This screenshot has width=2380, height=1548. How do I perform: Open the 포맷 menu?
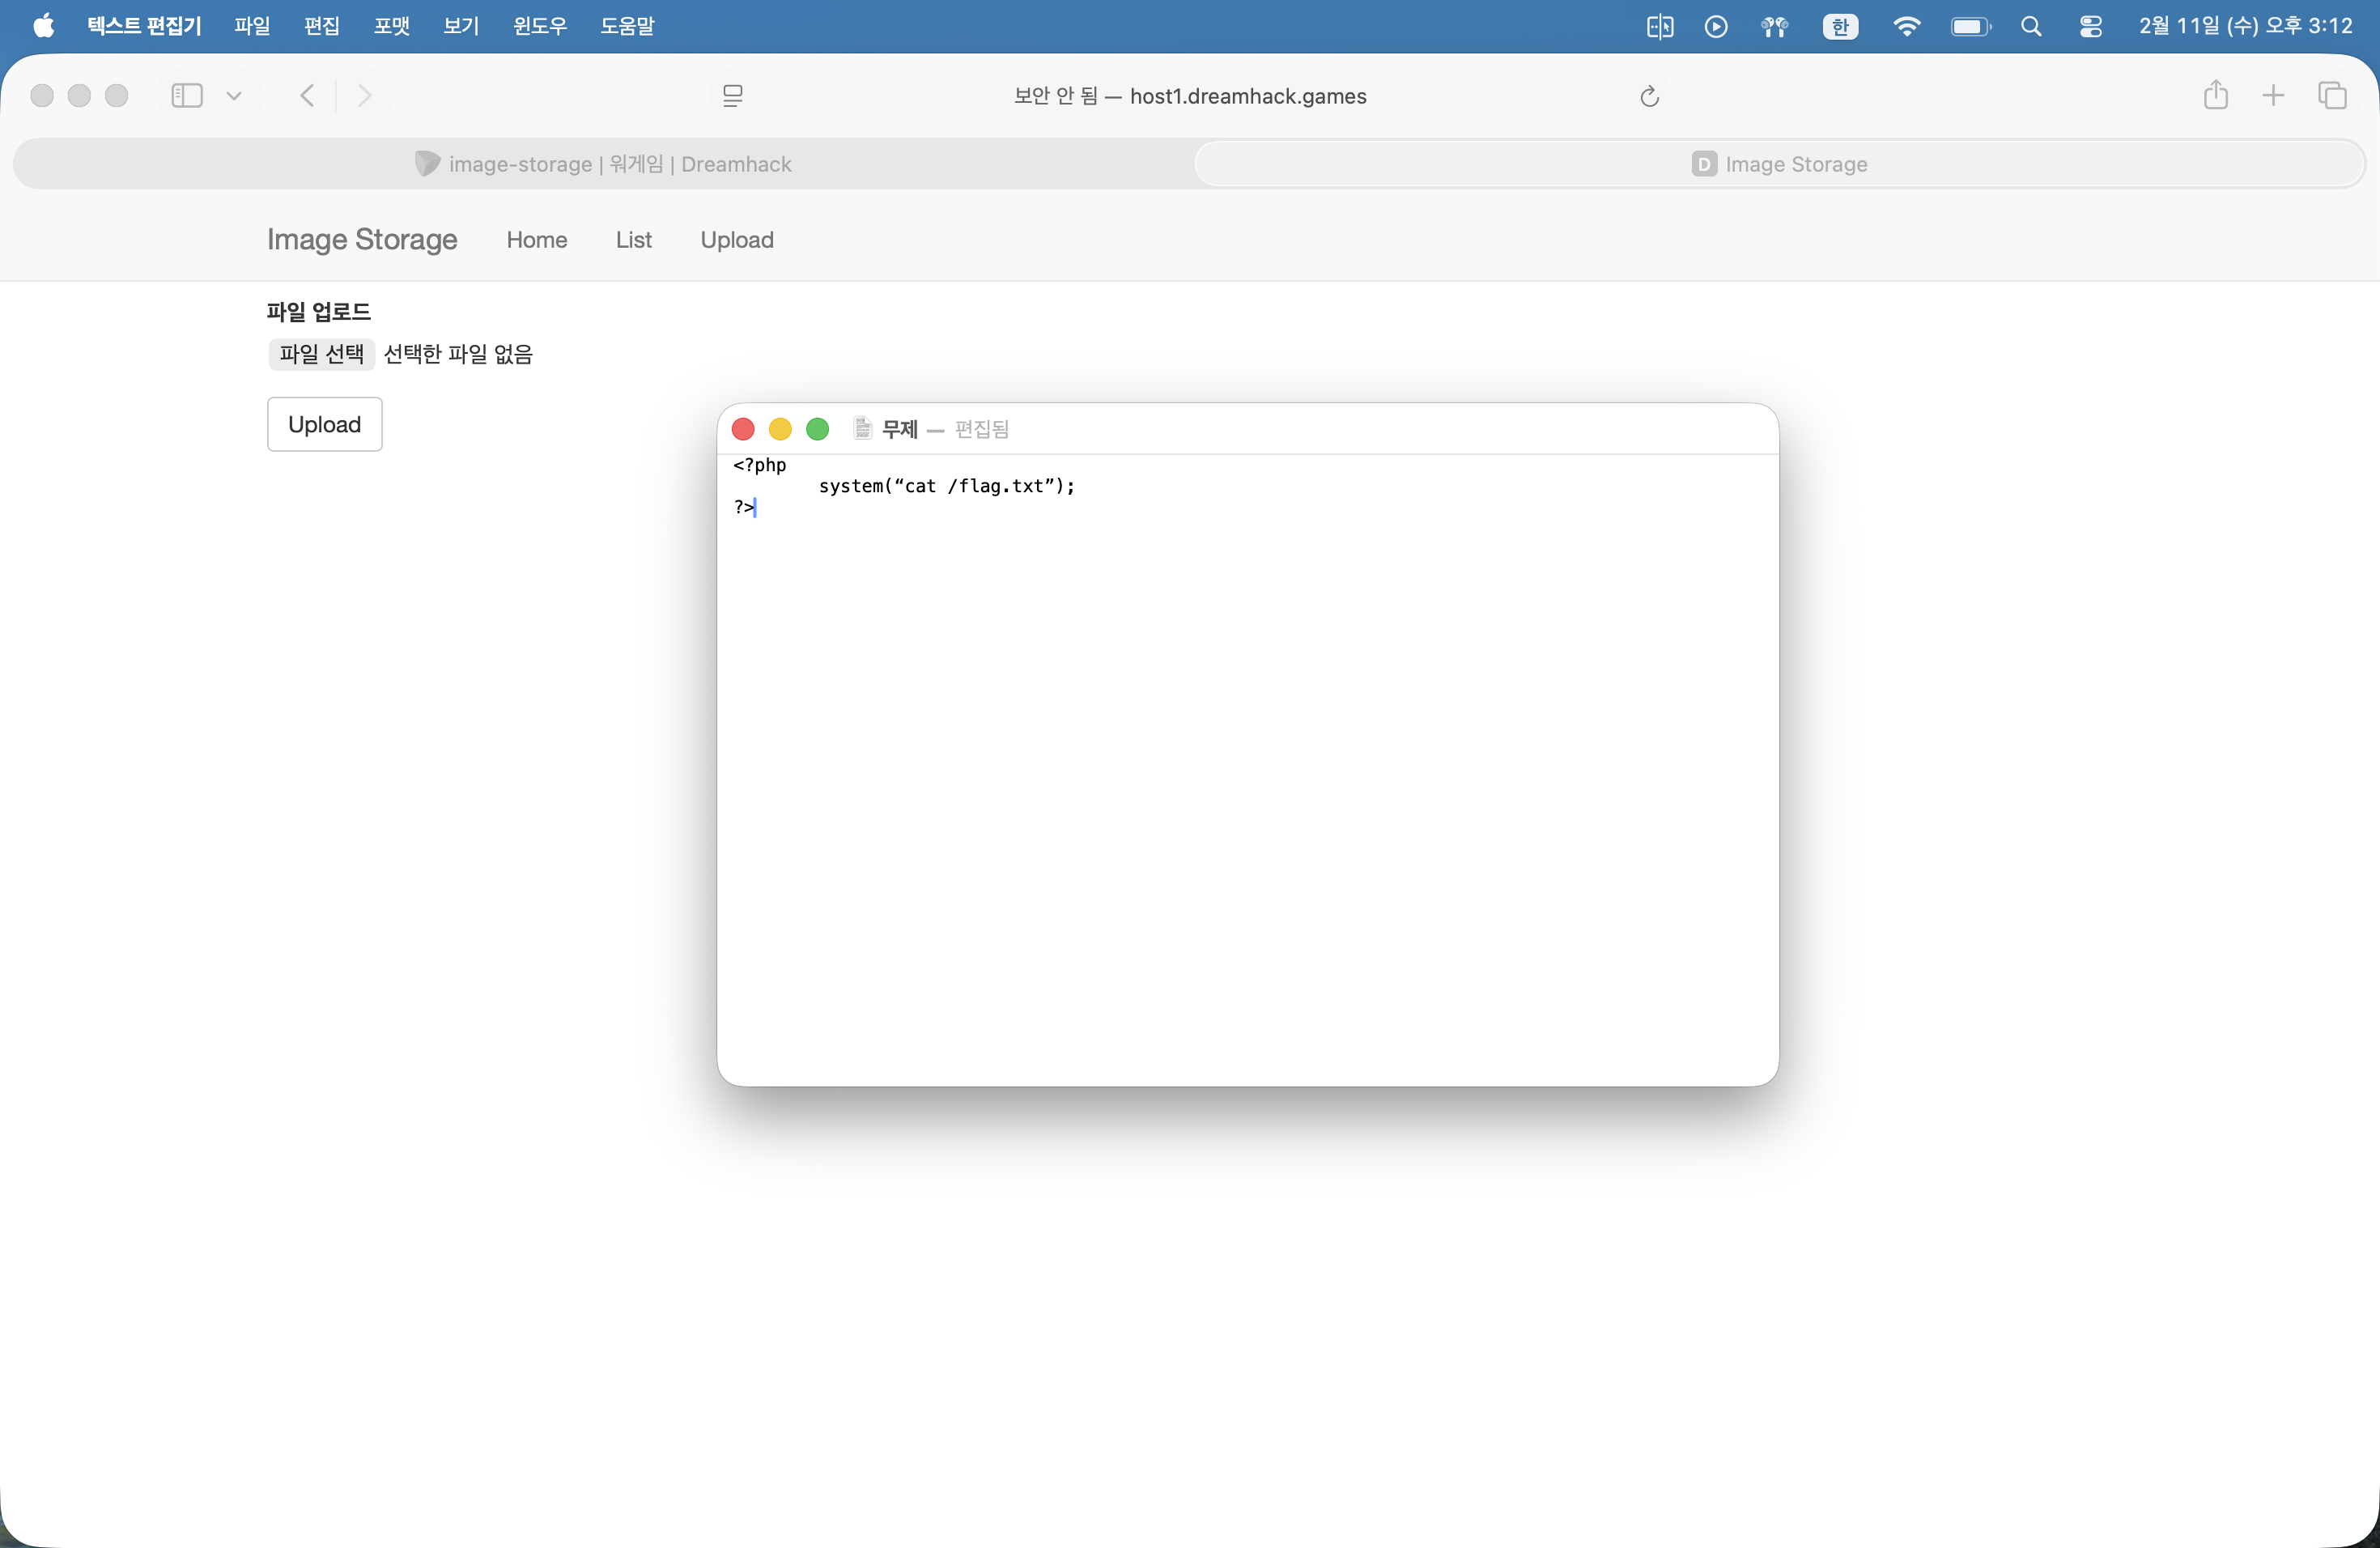click(391, 27)
